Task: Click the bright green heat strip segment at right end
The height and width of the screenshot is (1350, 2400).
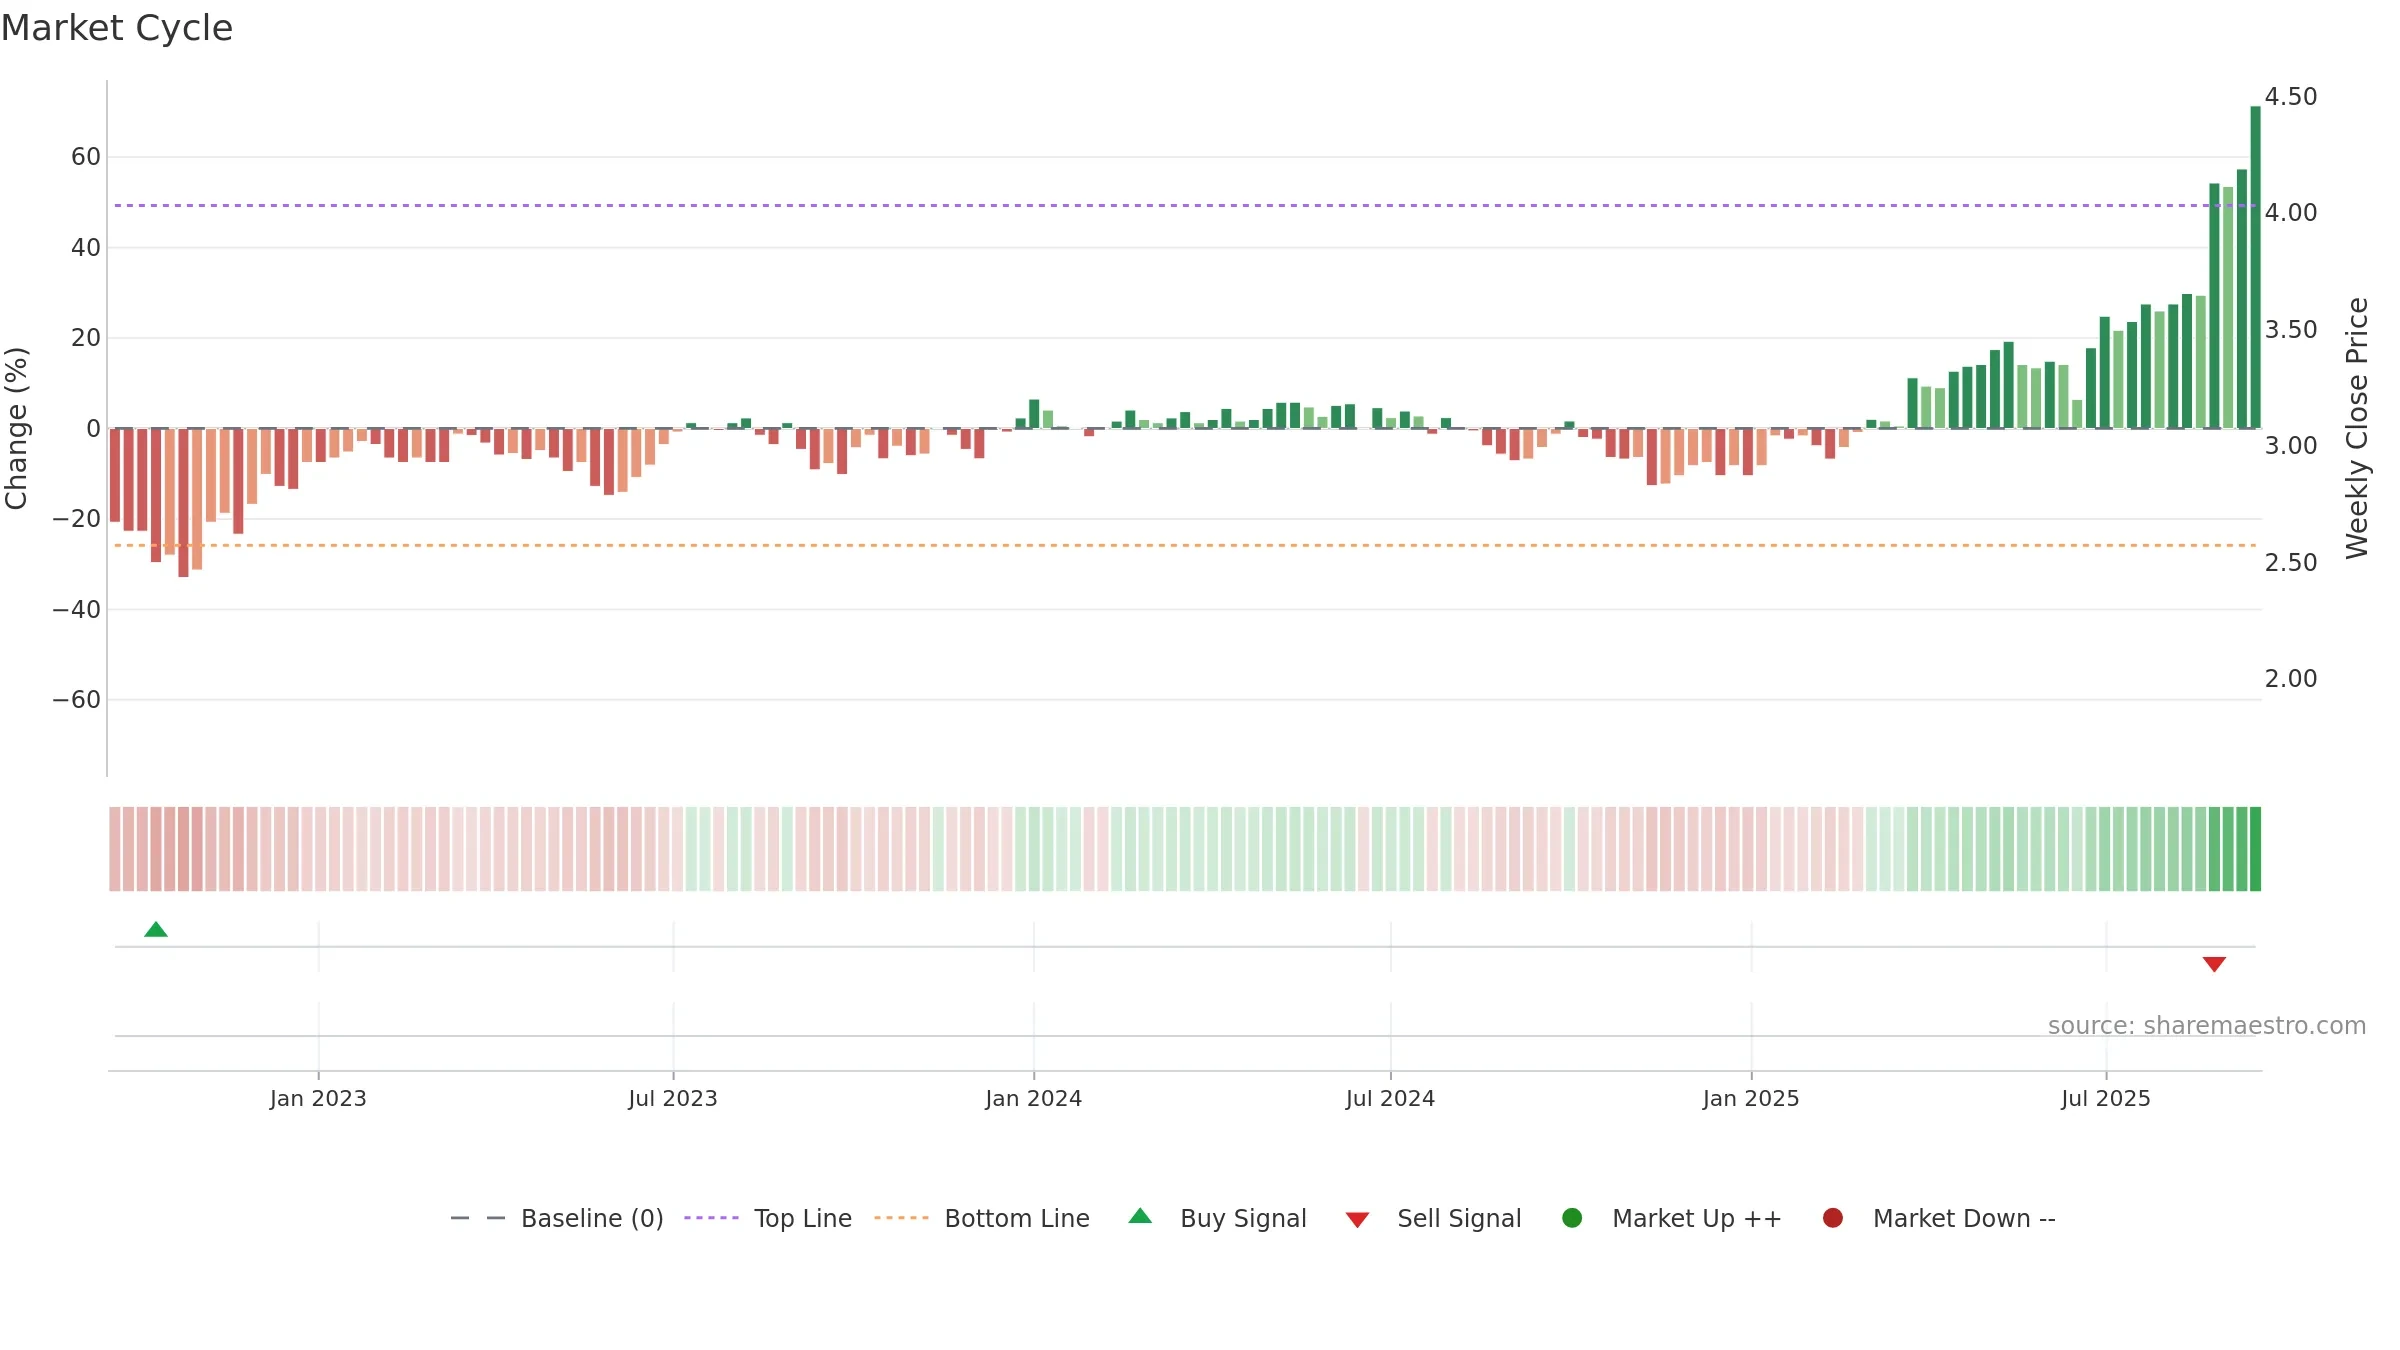Action: click(x=2255, y=848)
